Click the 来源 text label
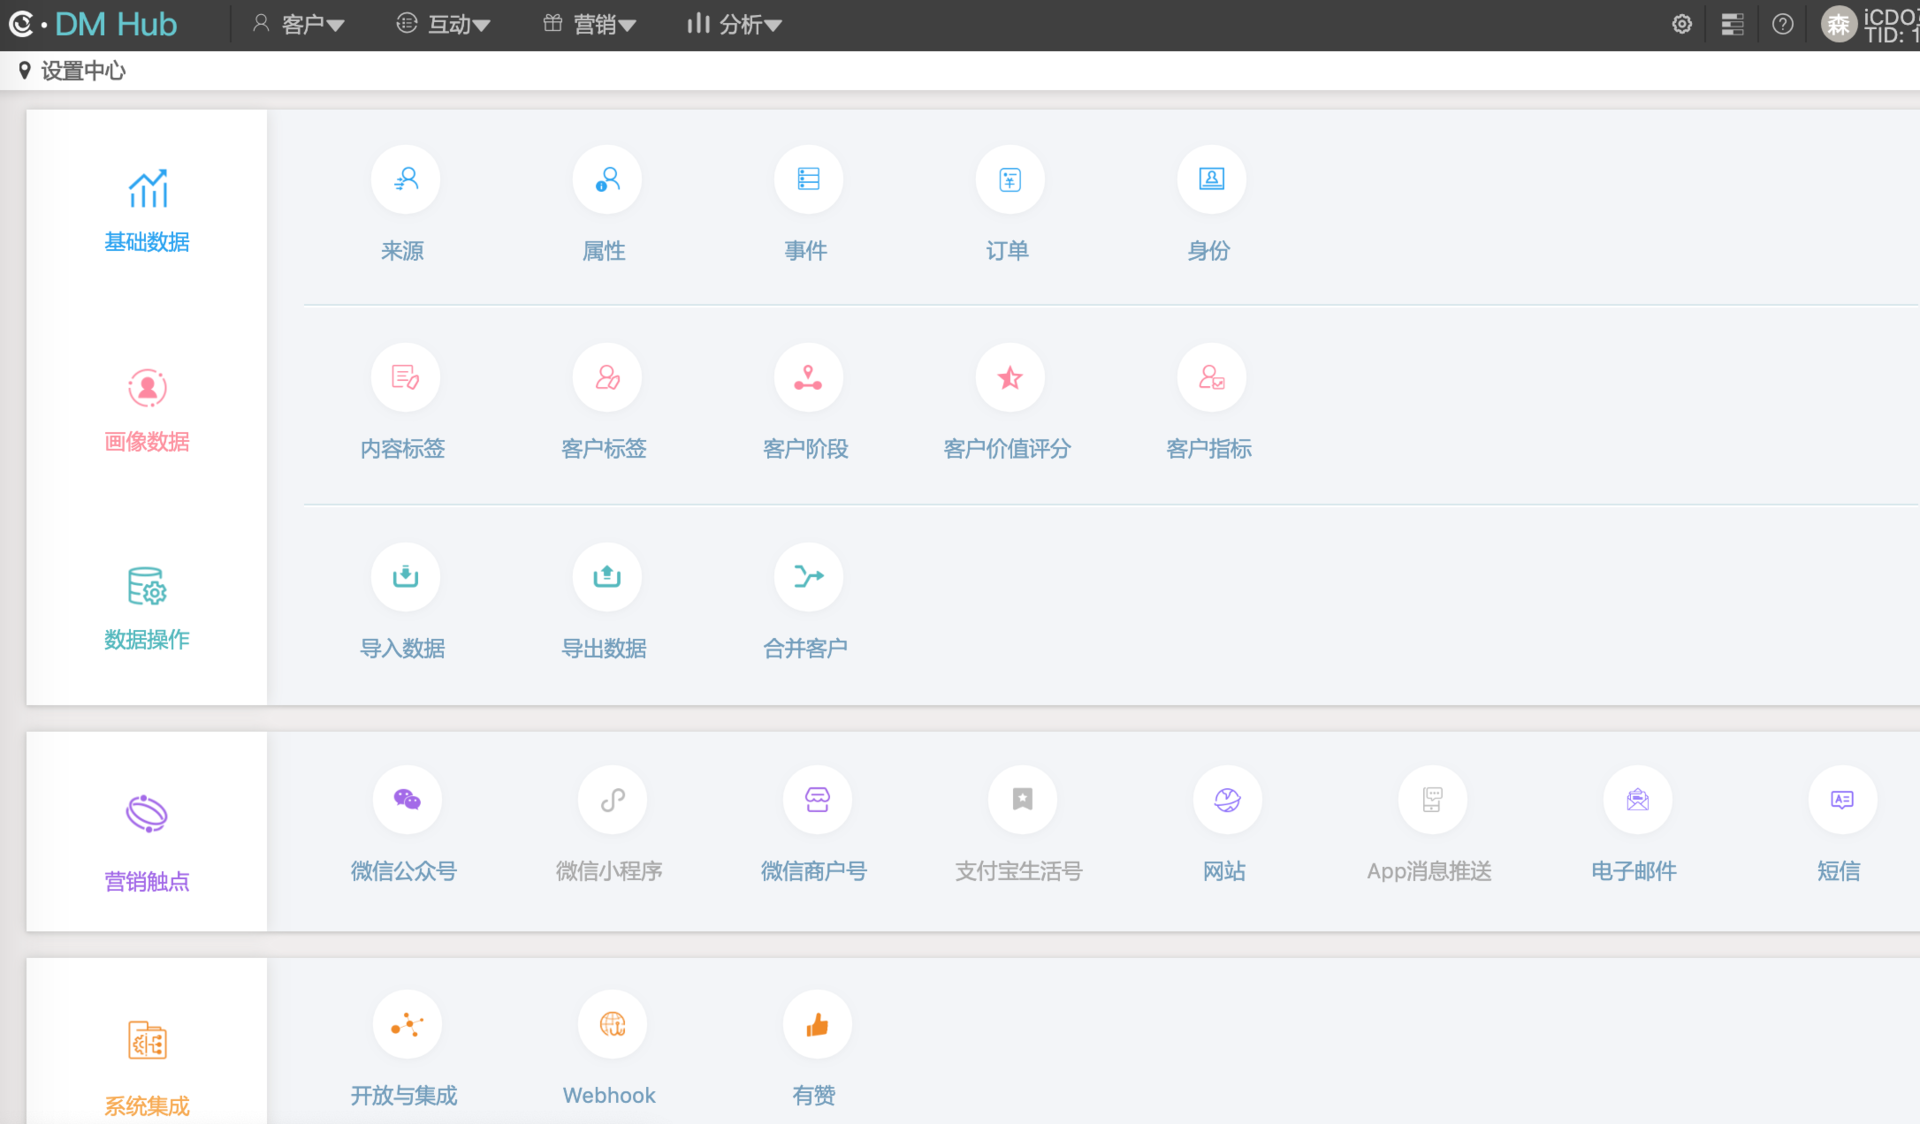 coord(402,251)
